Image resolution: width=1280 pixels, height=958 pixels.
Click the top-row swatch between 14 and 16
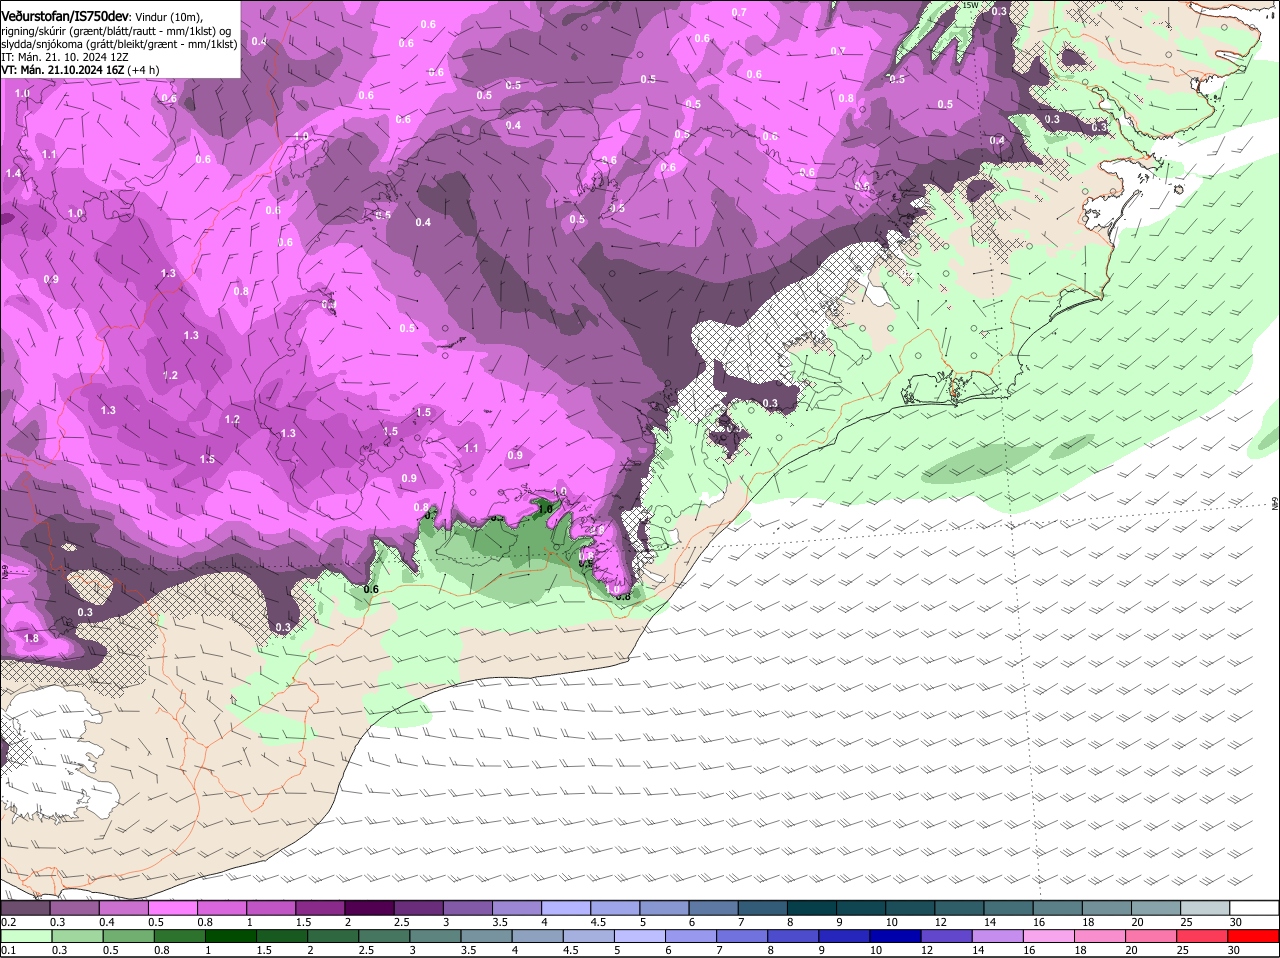[1009, 908]
